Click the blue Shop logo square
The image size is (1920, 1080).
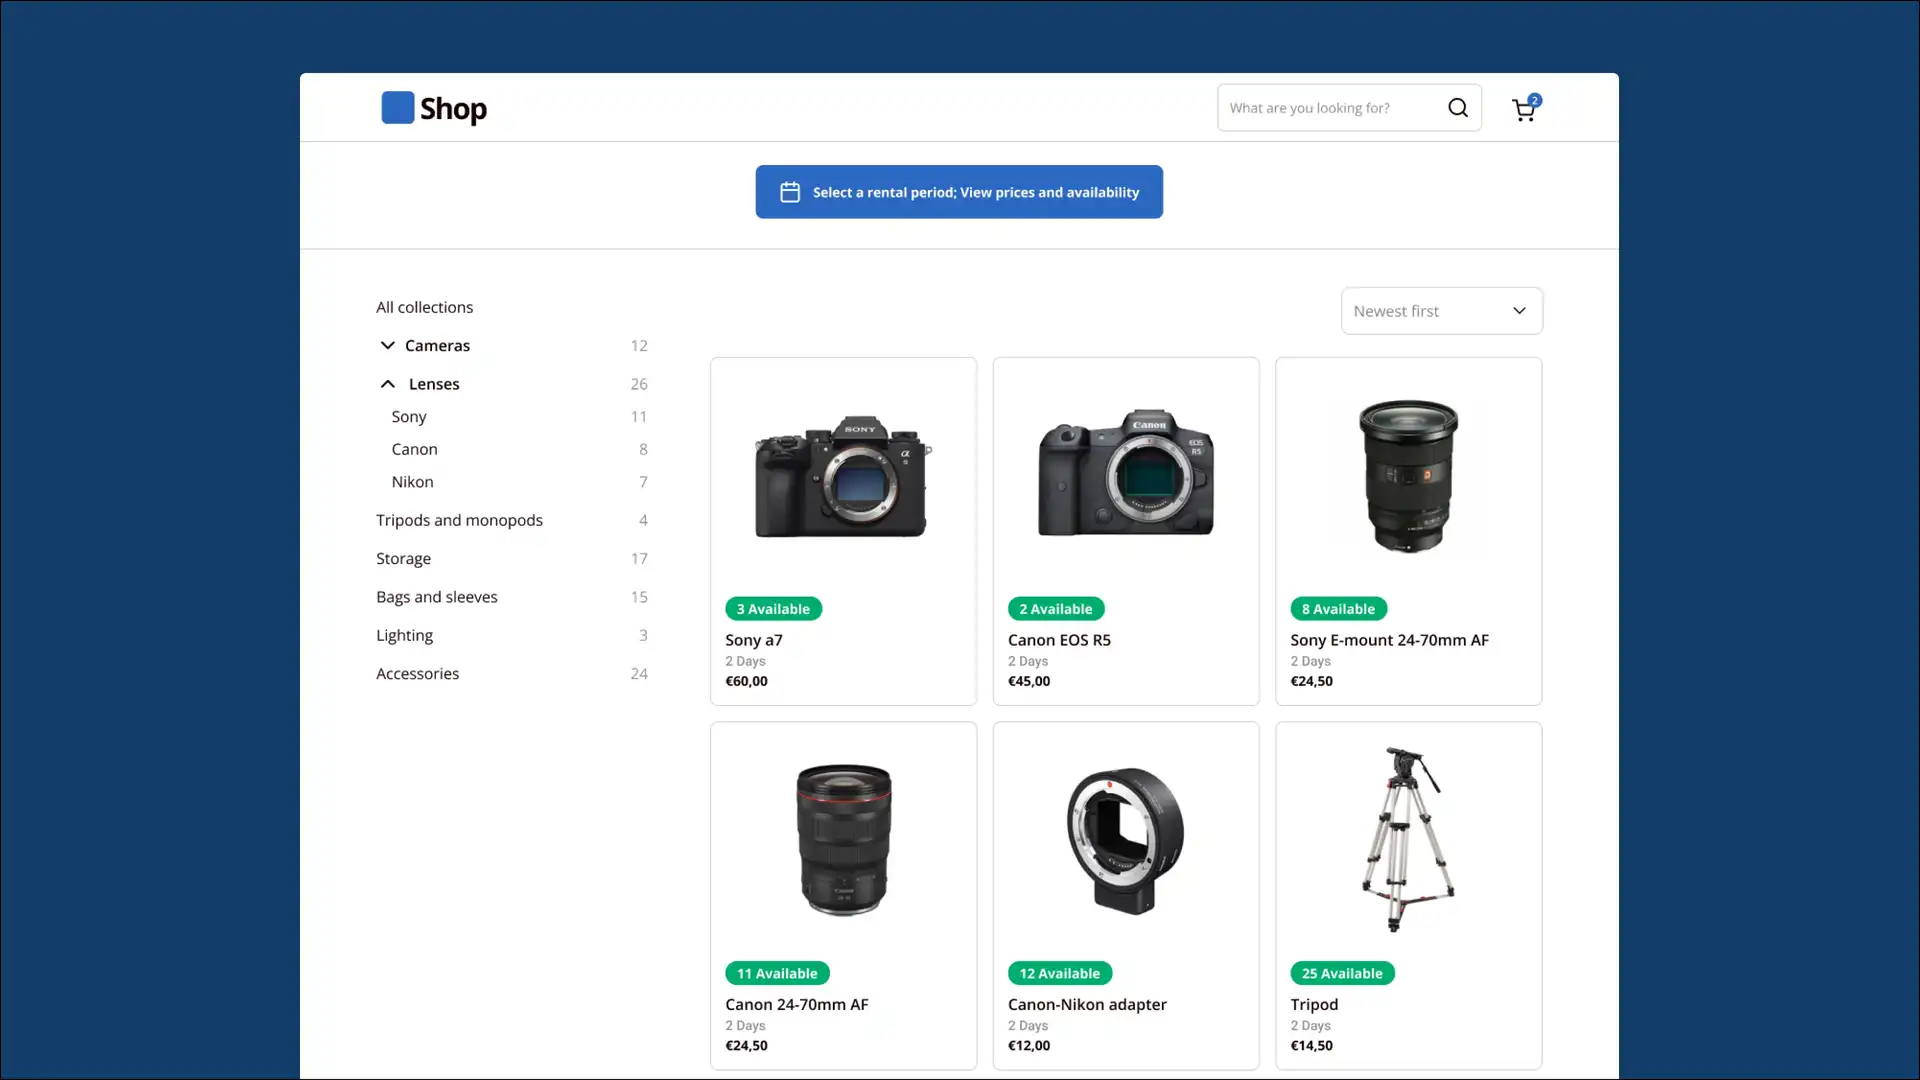click(397, 108)
